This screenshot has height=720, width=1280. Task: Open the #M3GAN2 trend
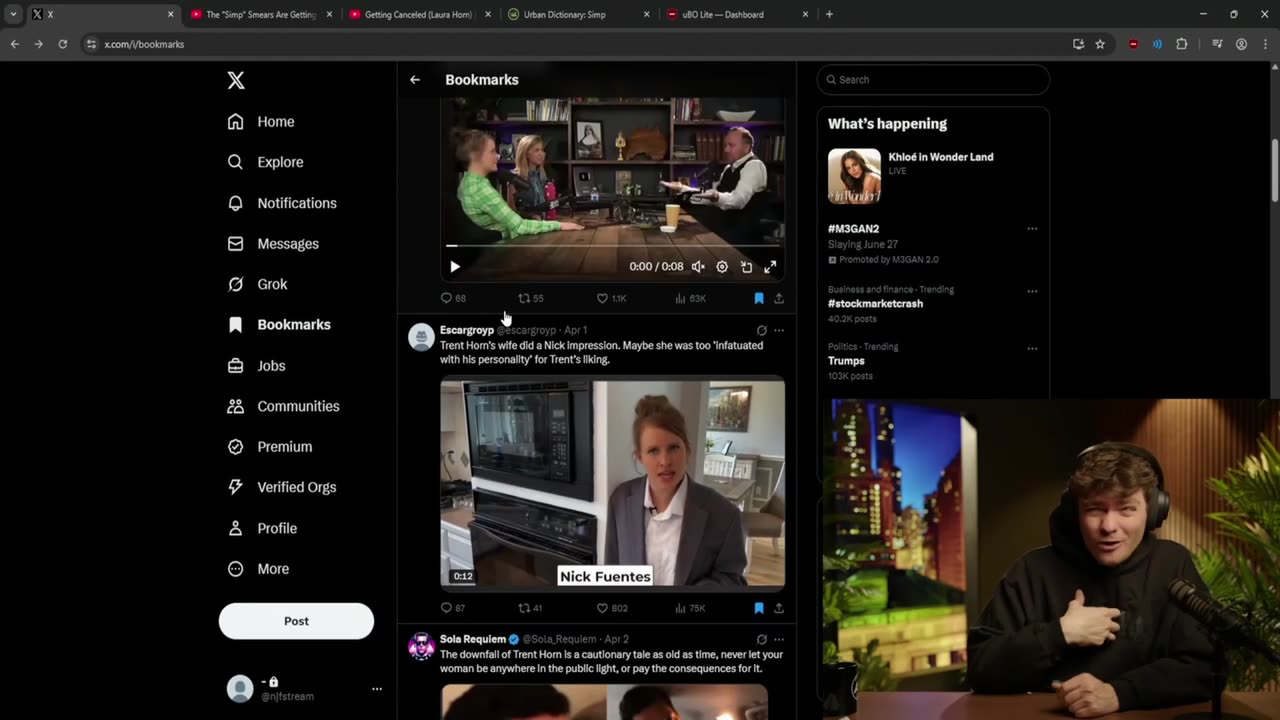[853, 229]
